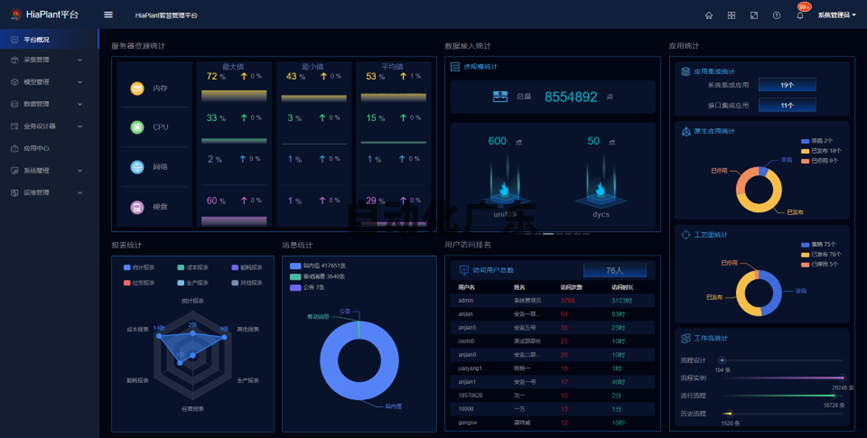Screen dimensions: 867x438
Task: Toggle 移动消息 3640条 legend entry
Action: point(317,277)
